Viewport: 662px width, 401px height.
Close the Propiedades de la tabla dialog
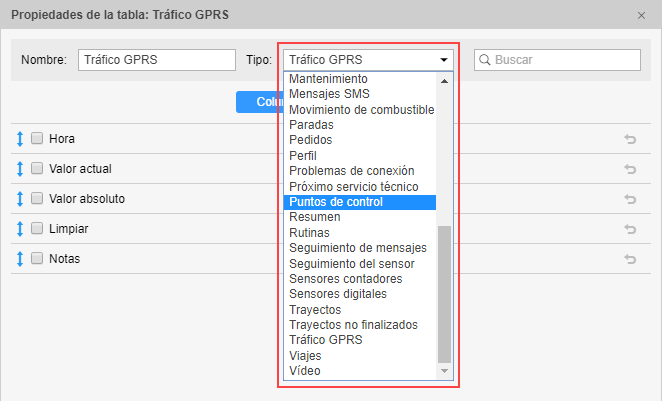coord(641,16)
